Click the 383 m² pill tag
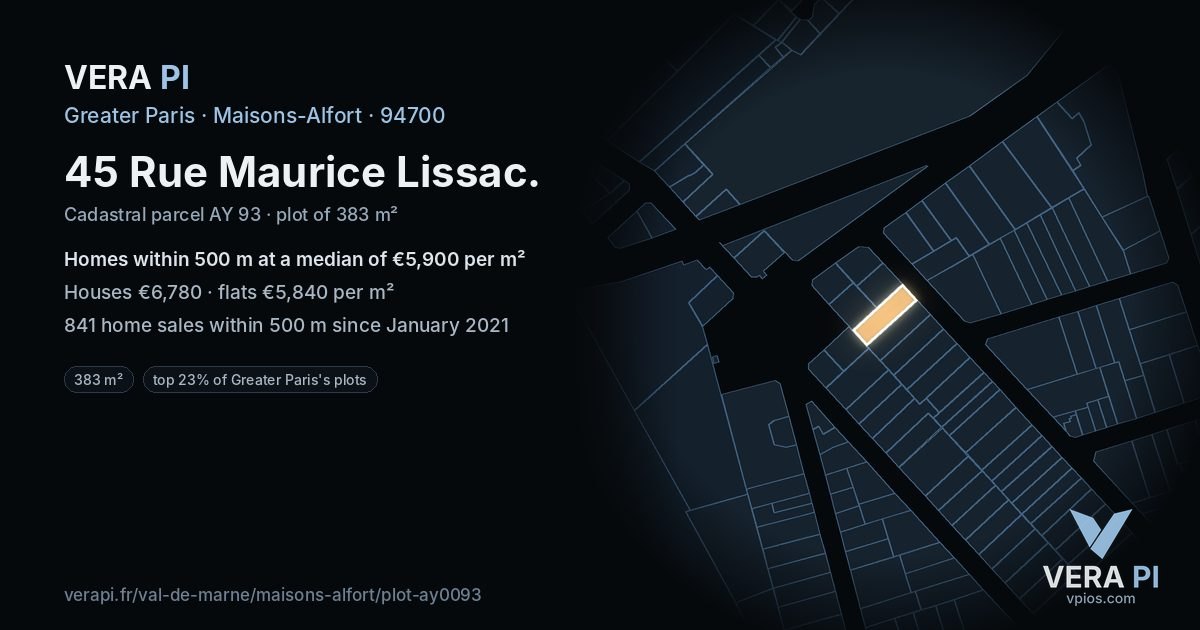The height and width of the screenshot is (630, 1200). (99, 380)
